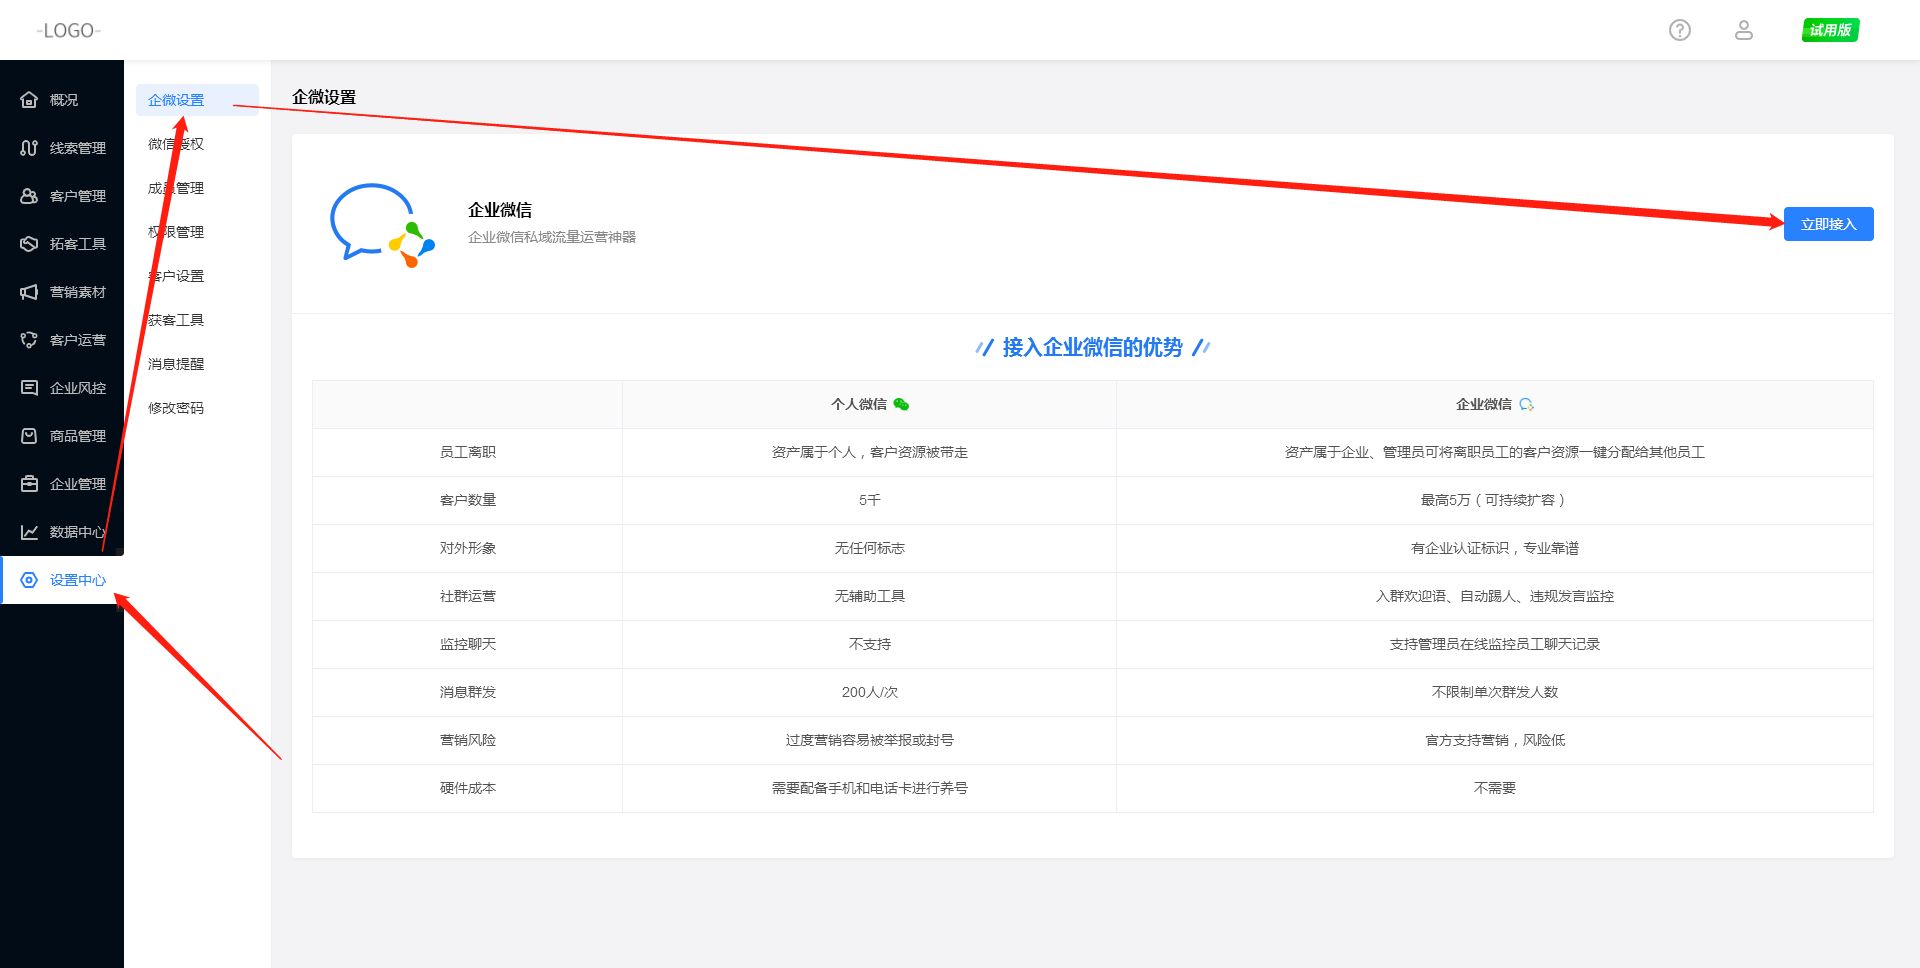Image resolution: width=1920 pixels, height=968 pixels.
Task: Click the 需要配备手机和电话卡进行养号 cell
Action: click(870, 788)
